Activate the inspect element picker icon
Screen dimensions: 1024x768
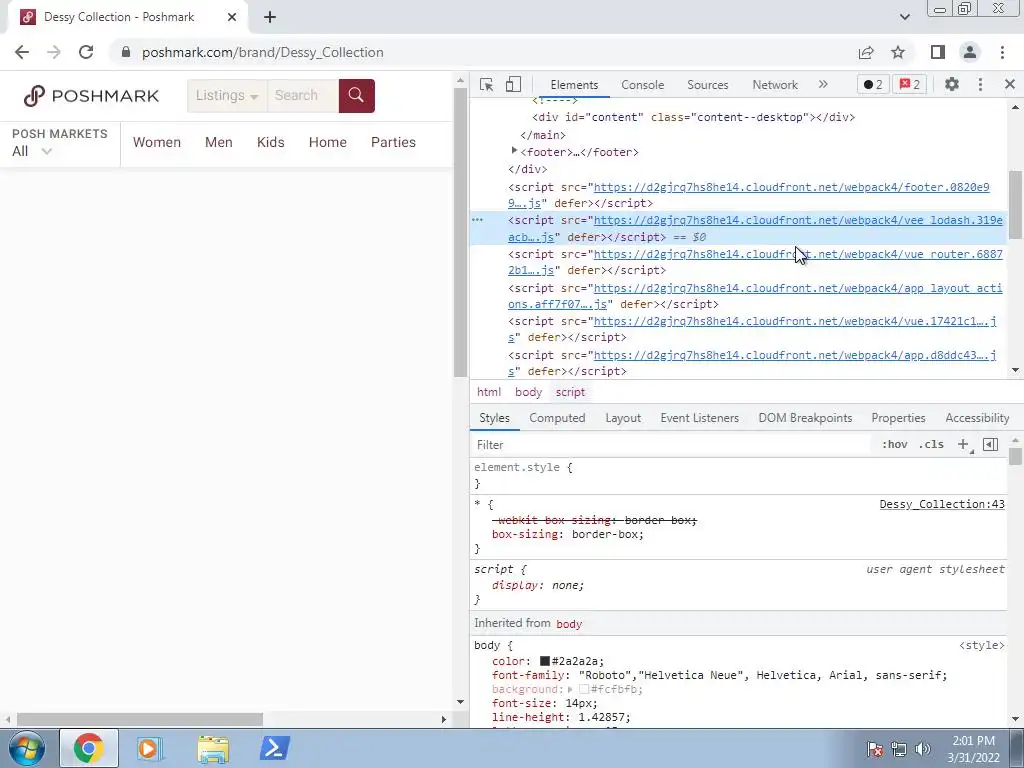(x=486, y=84)
